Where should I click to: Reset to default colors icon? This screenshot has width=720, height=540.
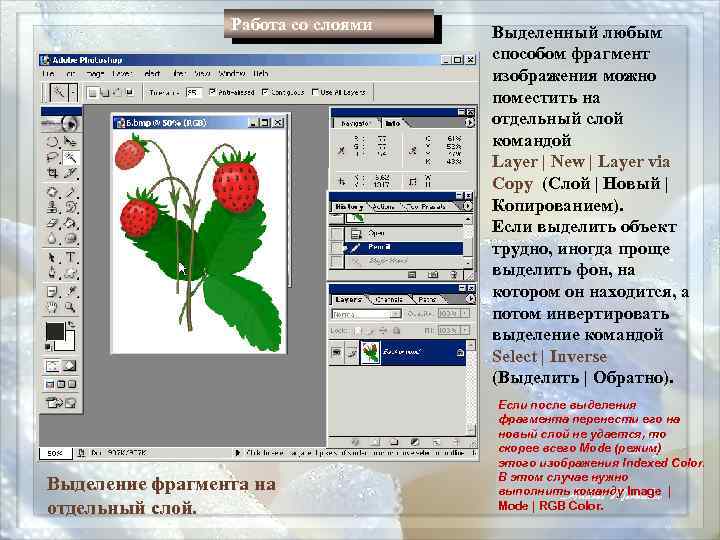[49, 347]
